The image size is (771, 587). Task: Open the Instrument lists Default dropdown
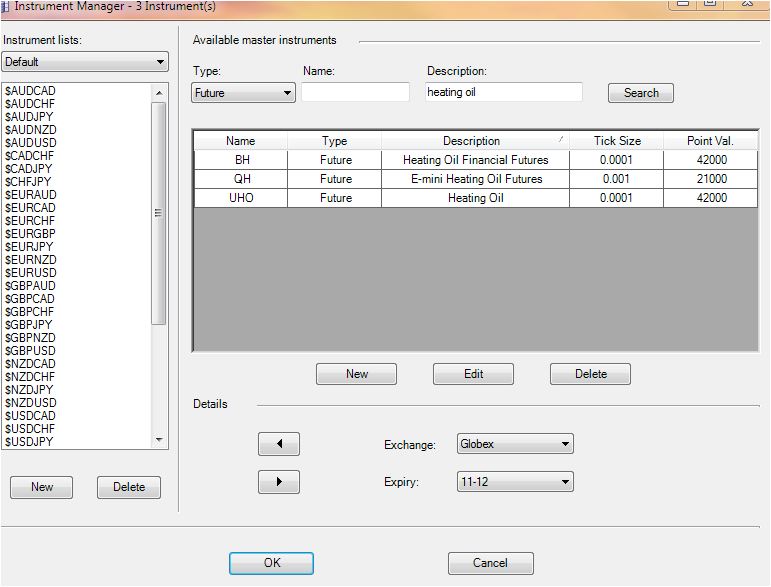[x=85, y=62]
